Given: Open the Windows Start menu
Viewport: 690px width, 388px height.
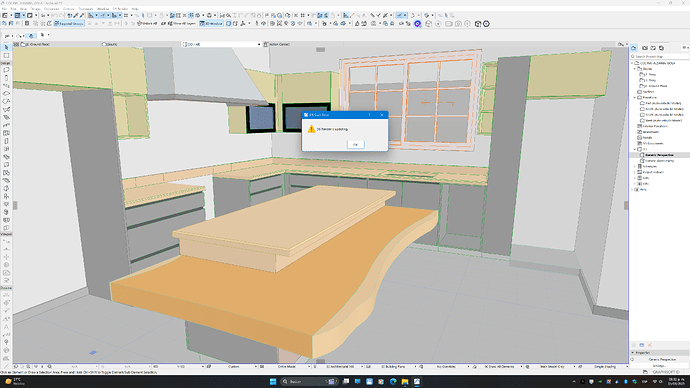Looking at the screenshot, I should [x=273, y=381].
